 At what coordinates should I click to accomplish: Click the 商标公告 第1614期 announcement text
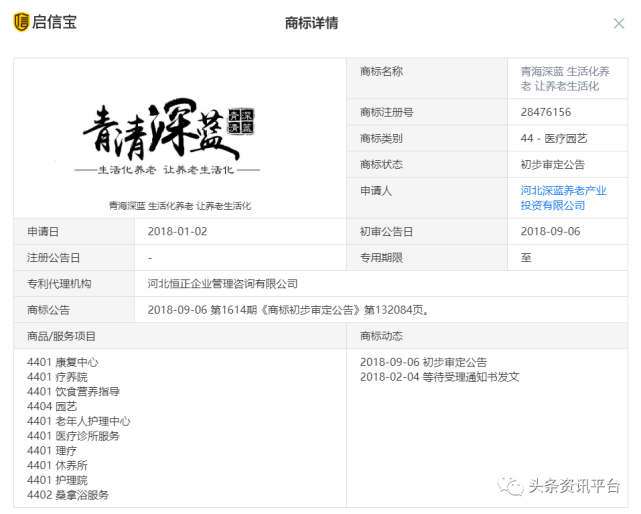288,310
